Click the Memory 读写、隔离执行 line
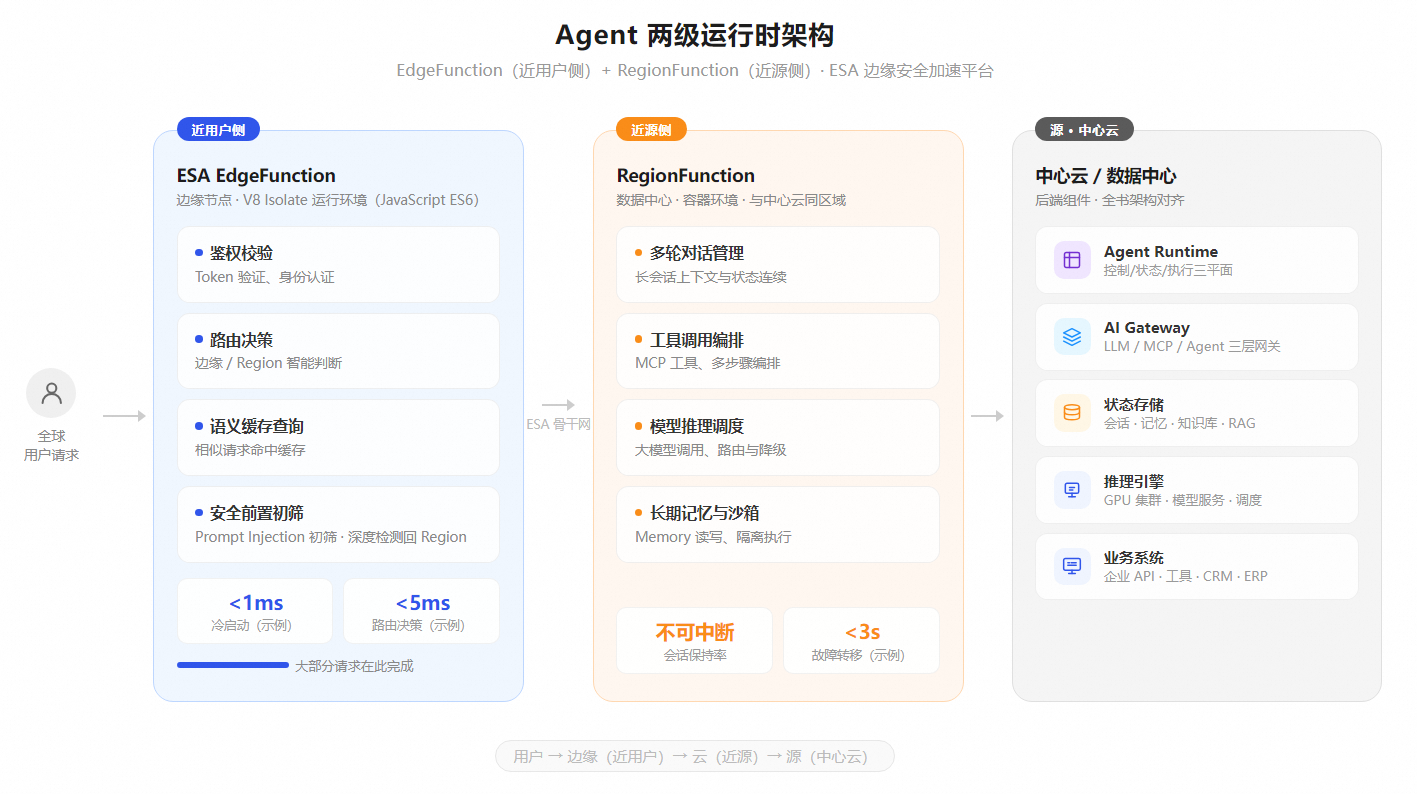Viewport: 1417px width, 794px height. pos(713,537)
